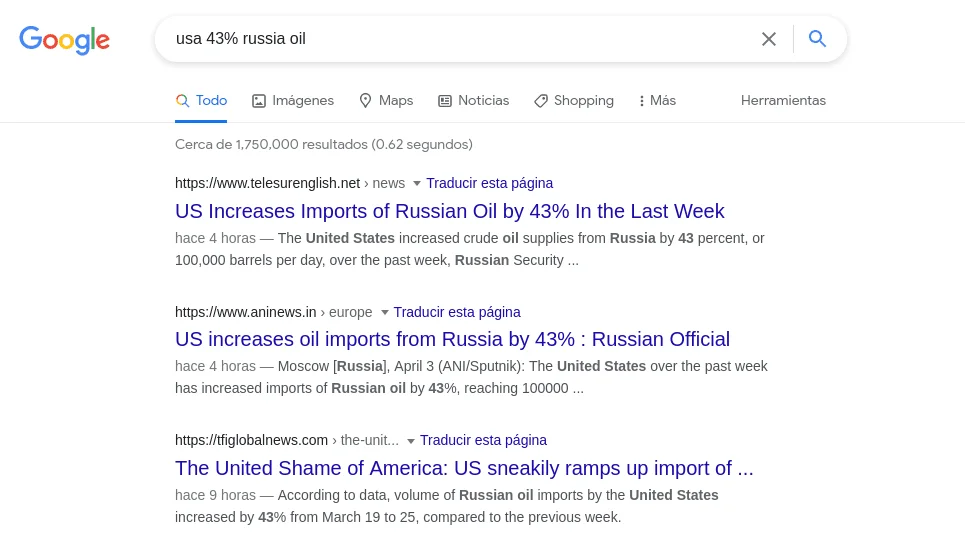Open 'US Increases Imports of Russian Oil by 43%' result
The width and height of the screenshot is (965, 546).
click(x=449, y=211)
